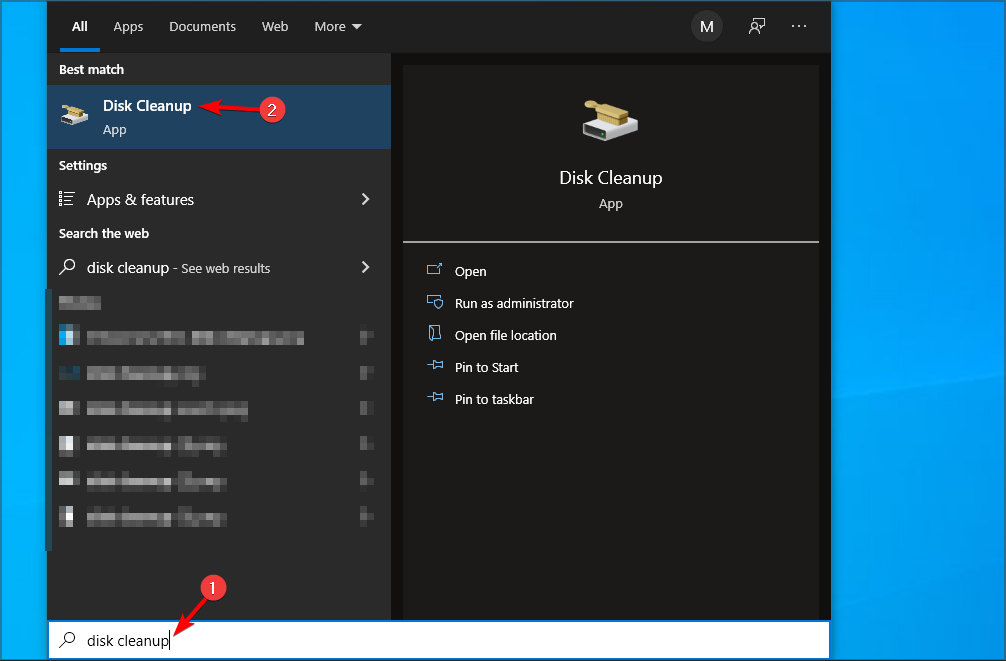Select Pin to Start
This screenshot has width=1006, height=661.
[x=486, y=368]
